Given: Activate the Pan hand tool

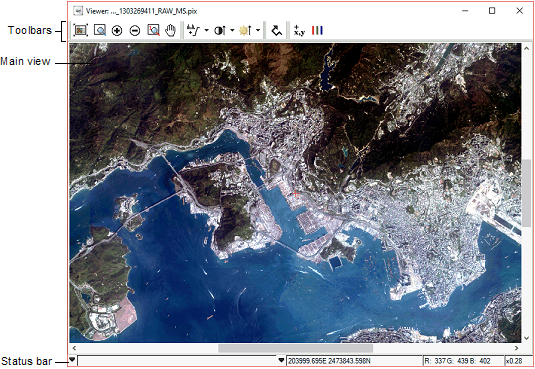Looking at the screenshot, I should click(x=171, y=30).
